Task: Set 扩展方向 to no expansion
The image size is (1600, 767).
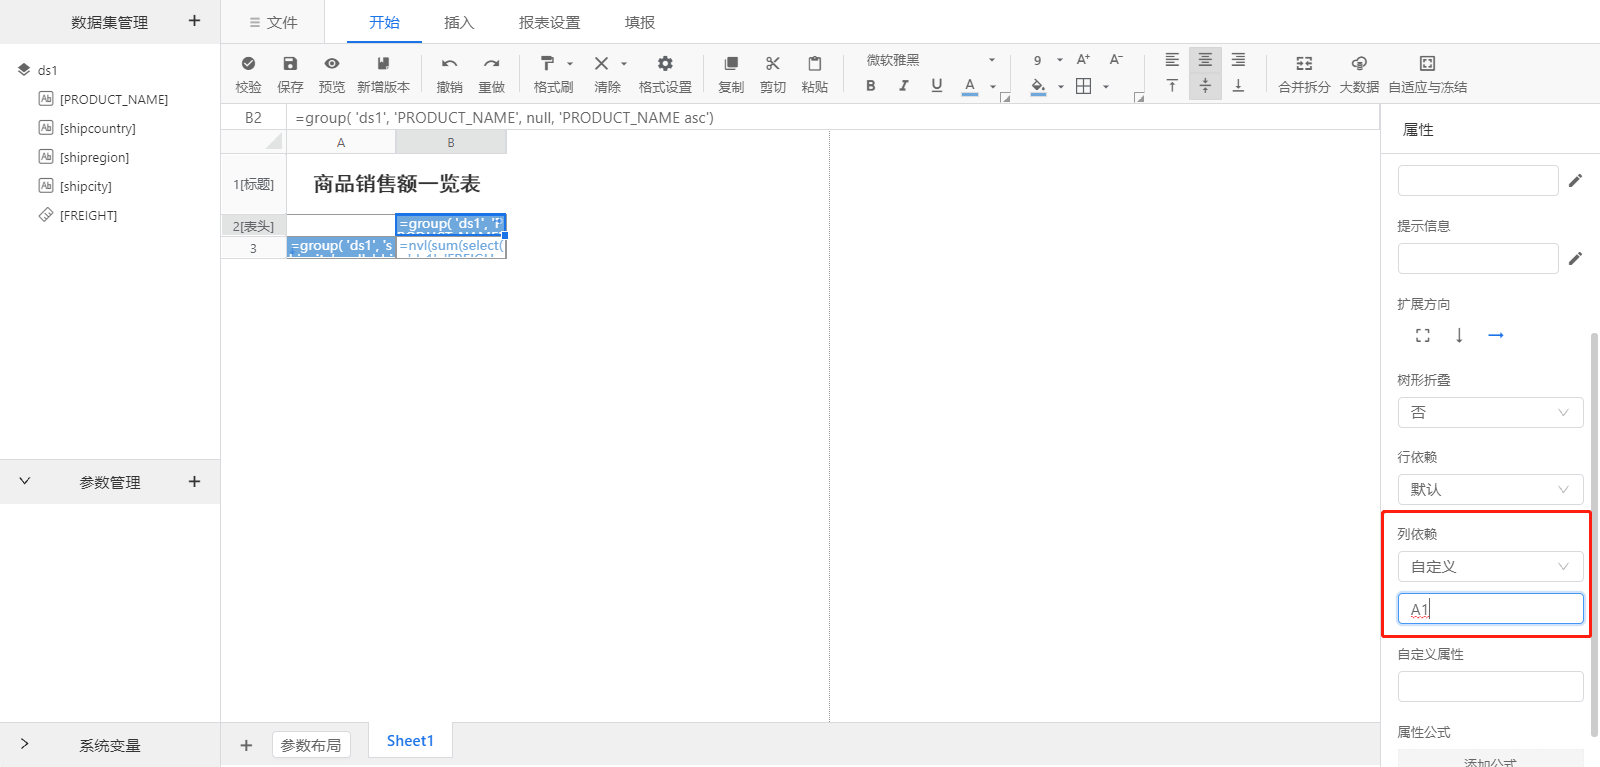Action: (x=1423, y=336)
